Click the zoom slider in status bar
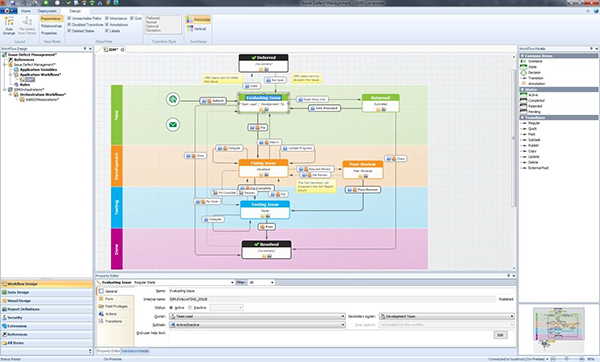This screenshot has height=362, width=600. tap(567, 359)
